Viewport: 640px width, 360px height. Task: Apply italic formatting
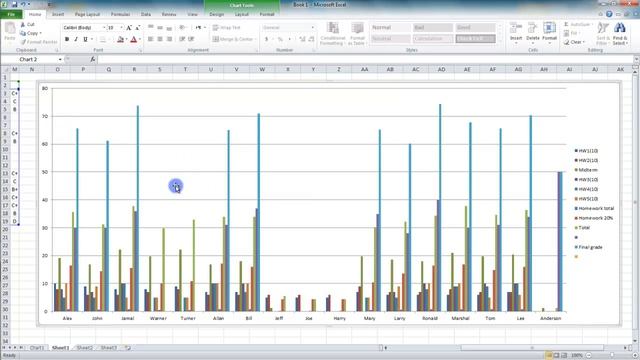tap(76, 39)
